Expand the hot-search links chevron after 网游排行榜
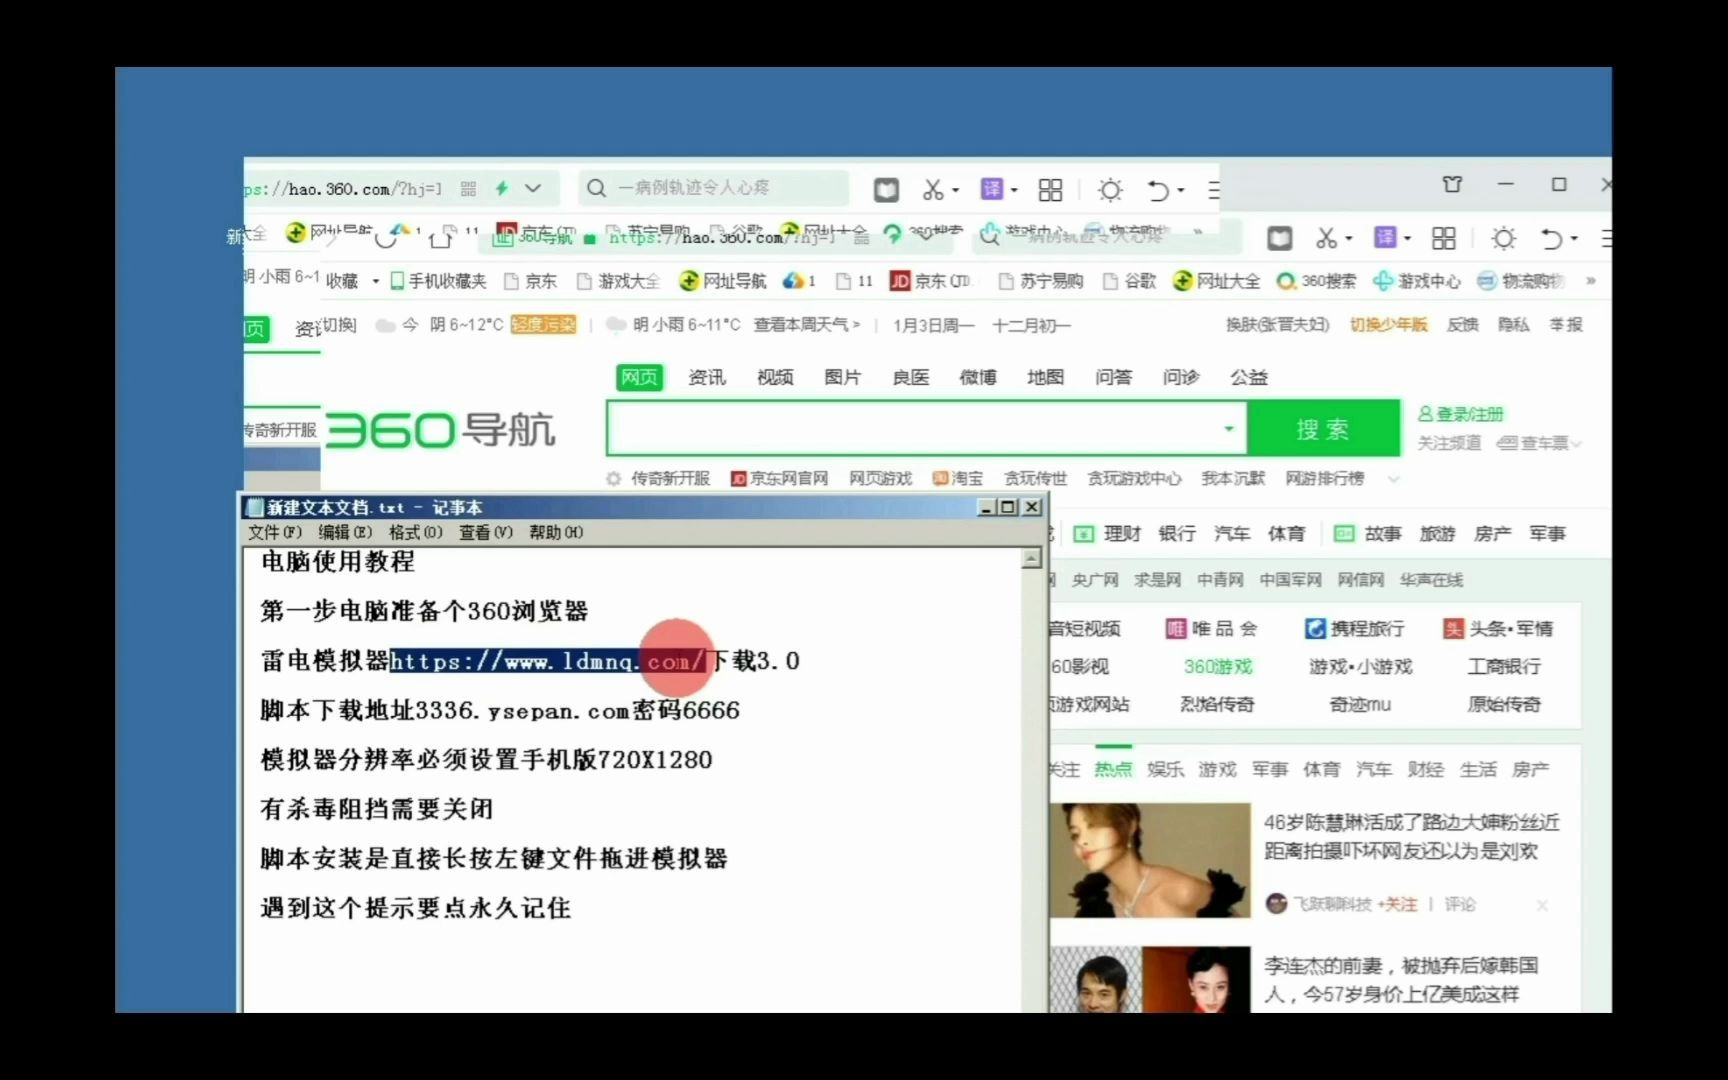This screenshot has width=1728, height=1080. click(x=1393, y=479)
